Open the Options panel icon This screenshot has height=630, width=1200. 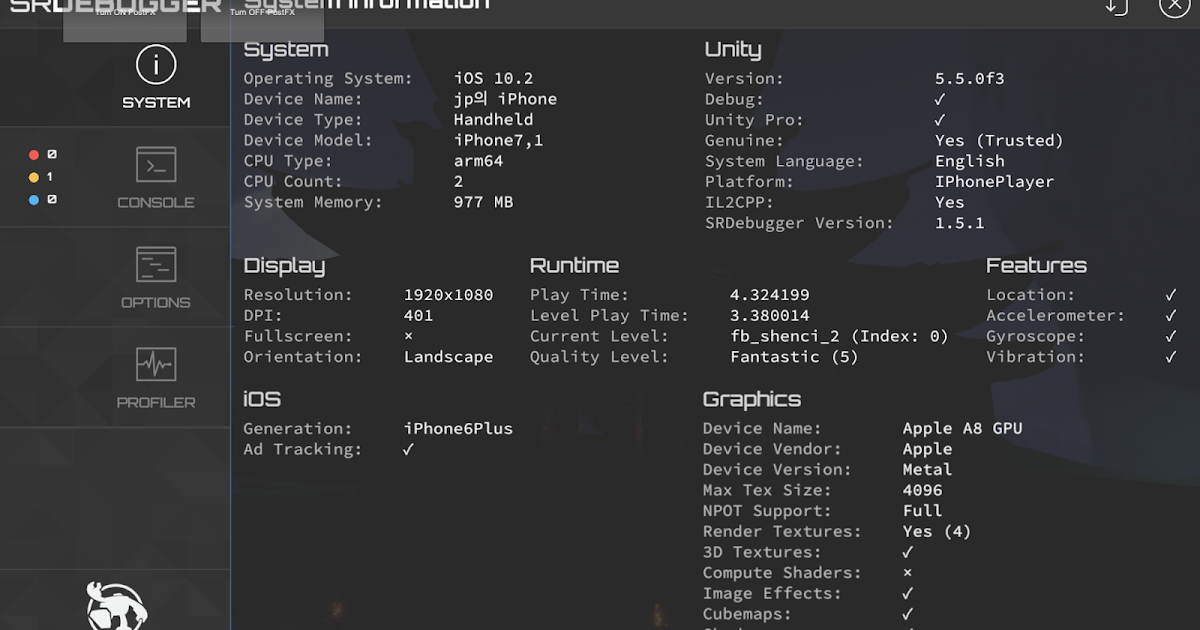click(x=156, y=262)
